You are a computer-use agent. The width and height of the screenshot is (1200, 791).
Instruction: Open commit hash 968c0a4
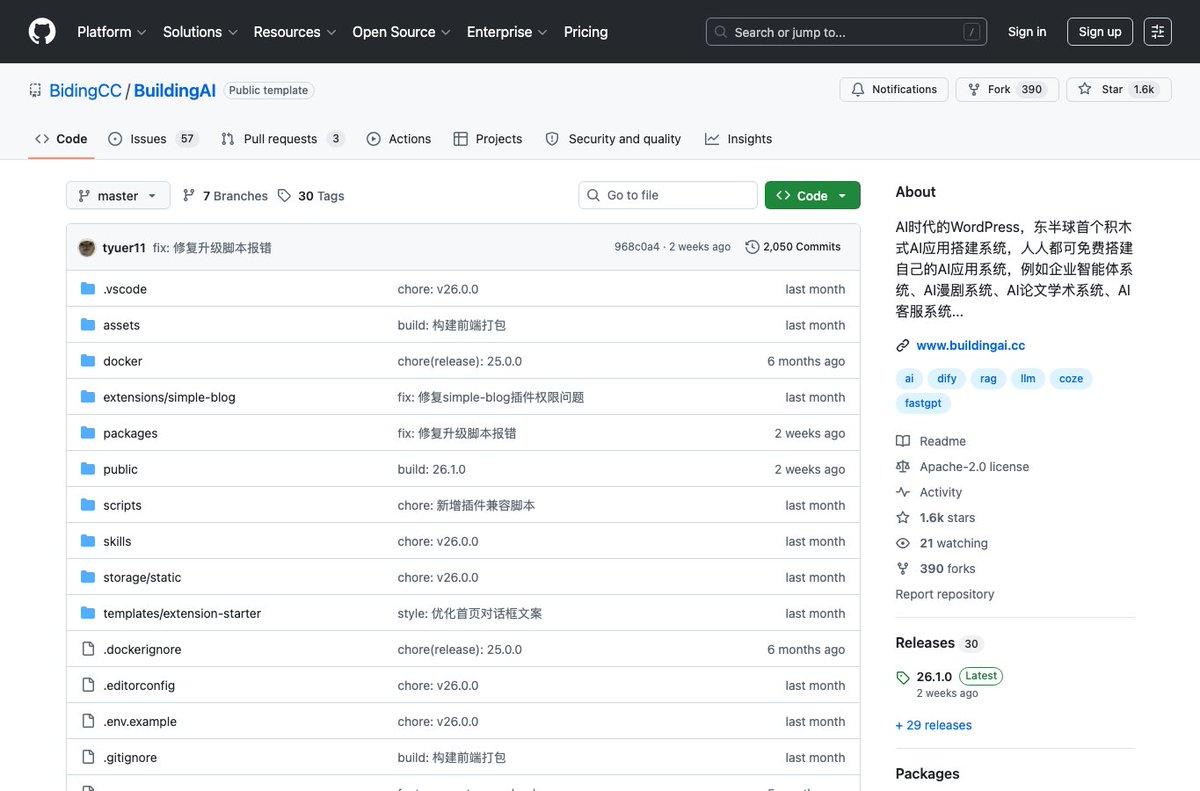pos(637,247)
